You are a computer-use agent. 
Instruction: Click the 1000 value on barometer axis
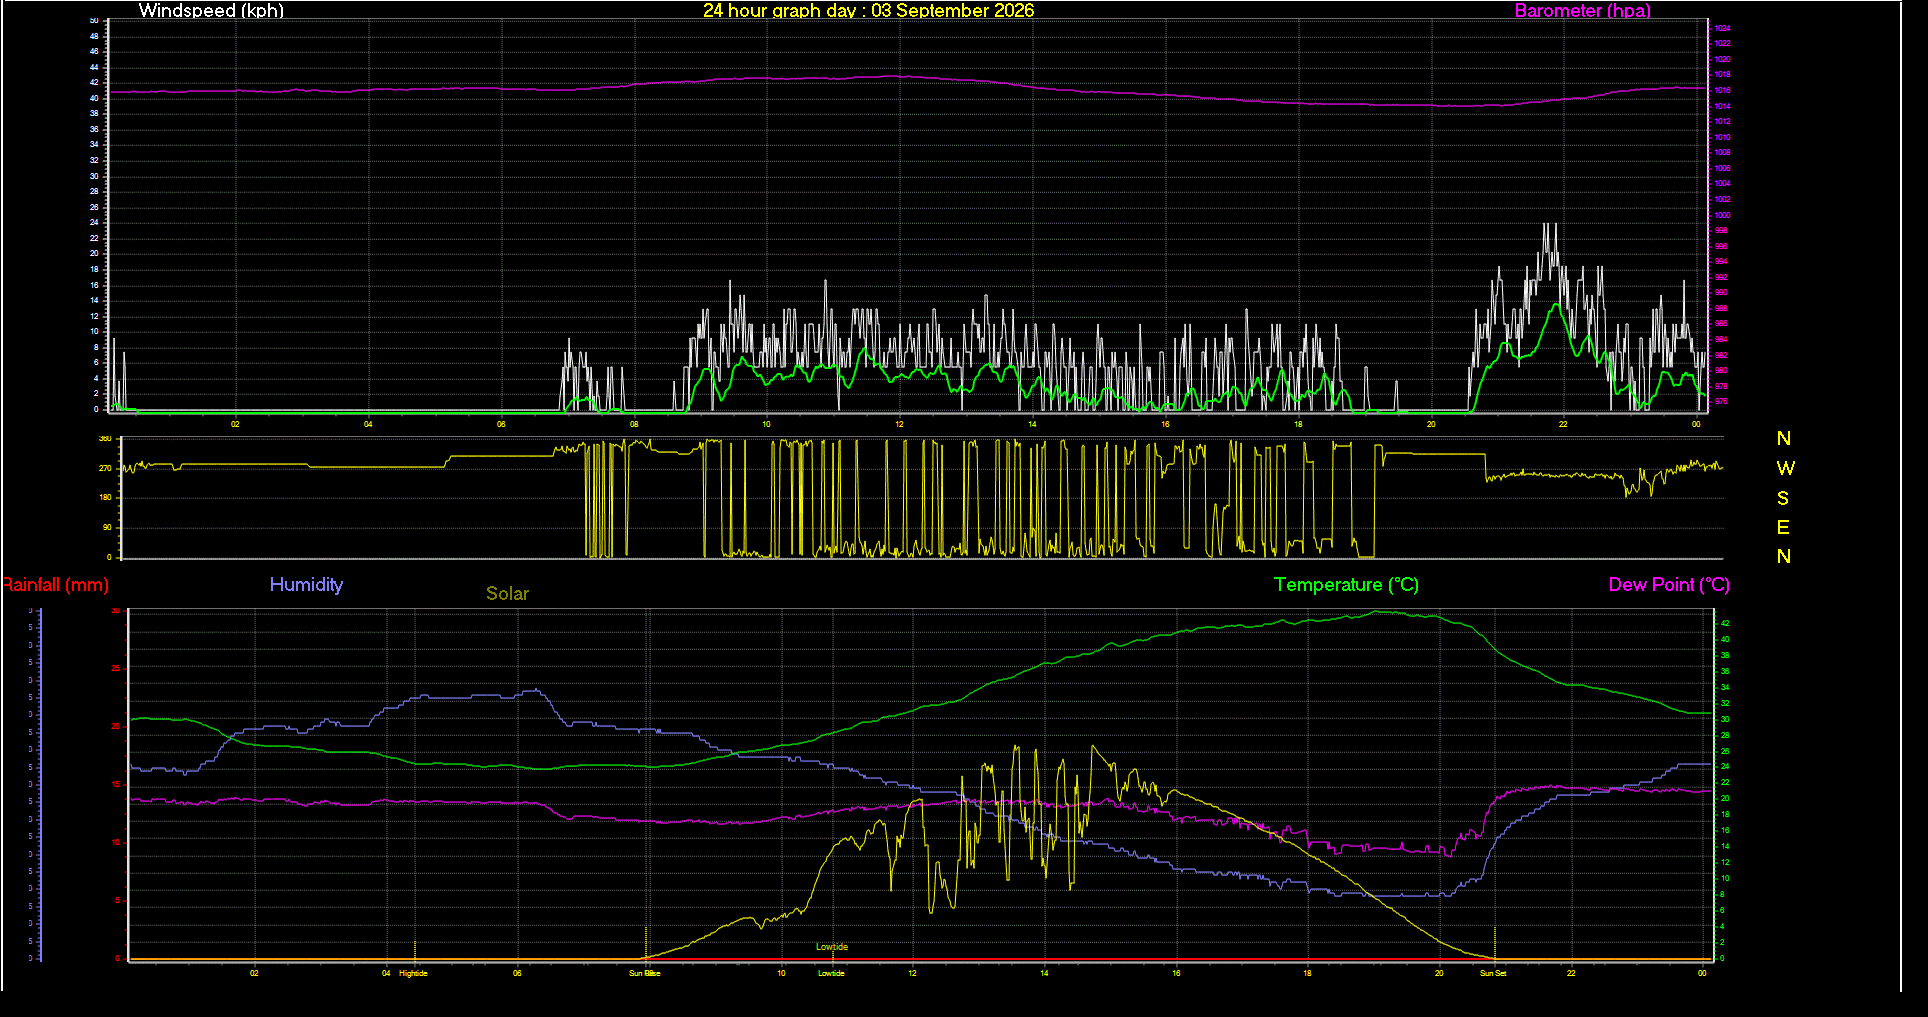pos(1722,215)
